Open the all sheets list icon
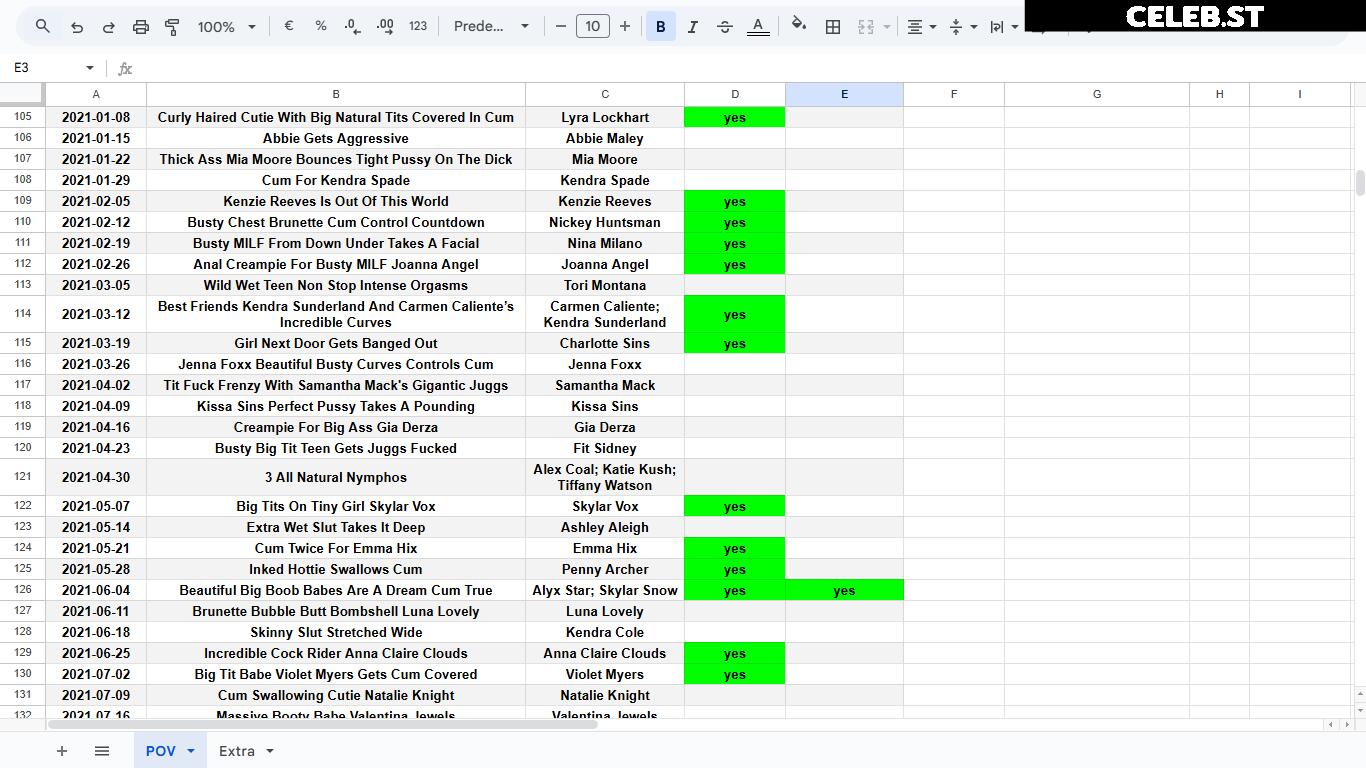The image size is (1366, 768). [102, 751]
